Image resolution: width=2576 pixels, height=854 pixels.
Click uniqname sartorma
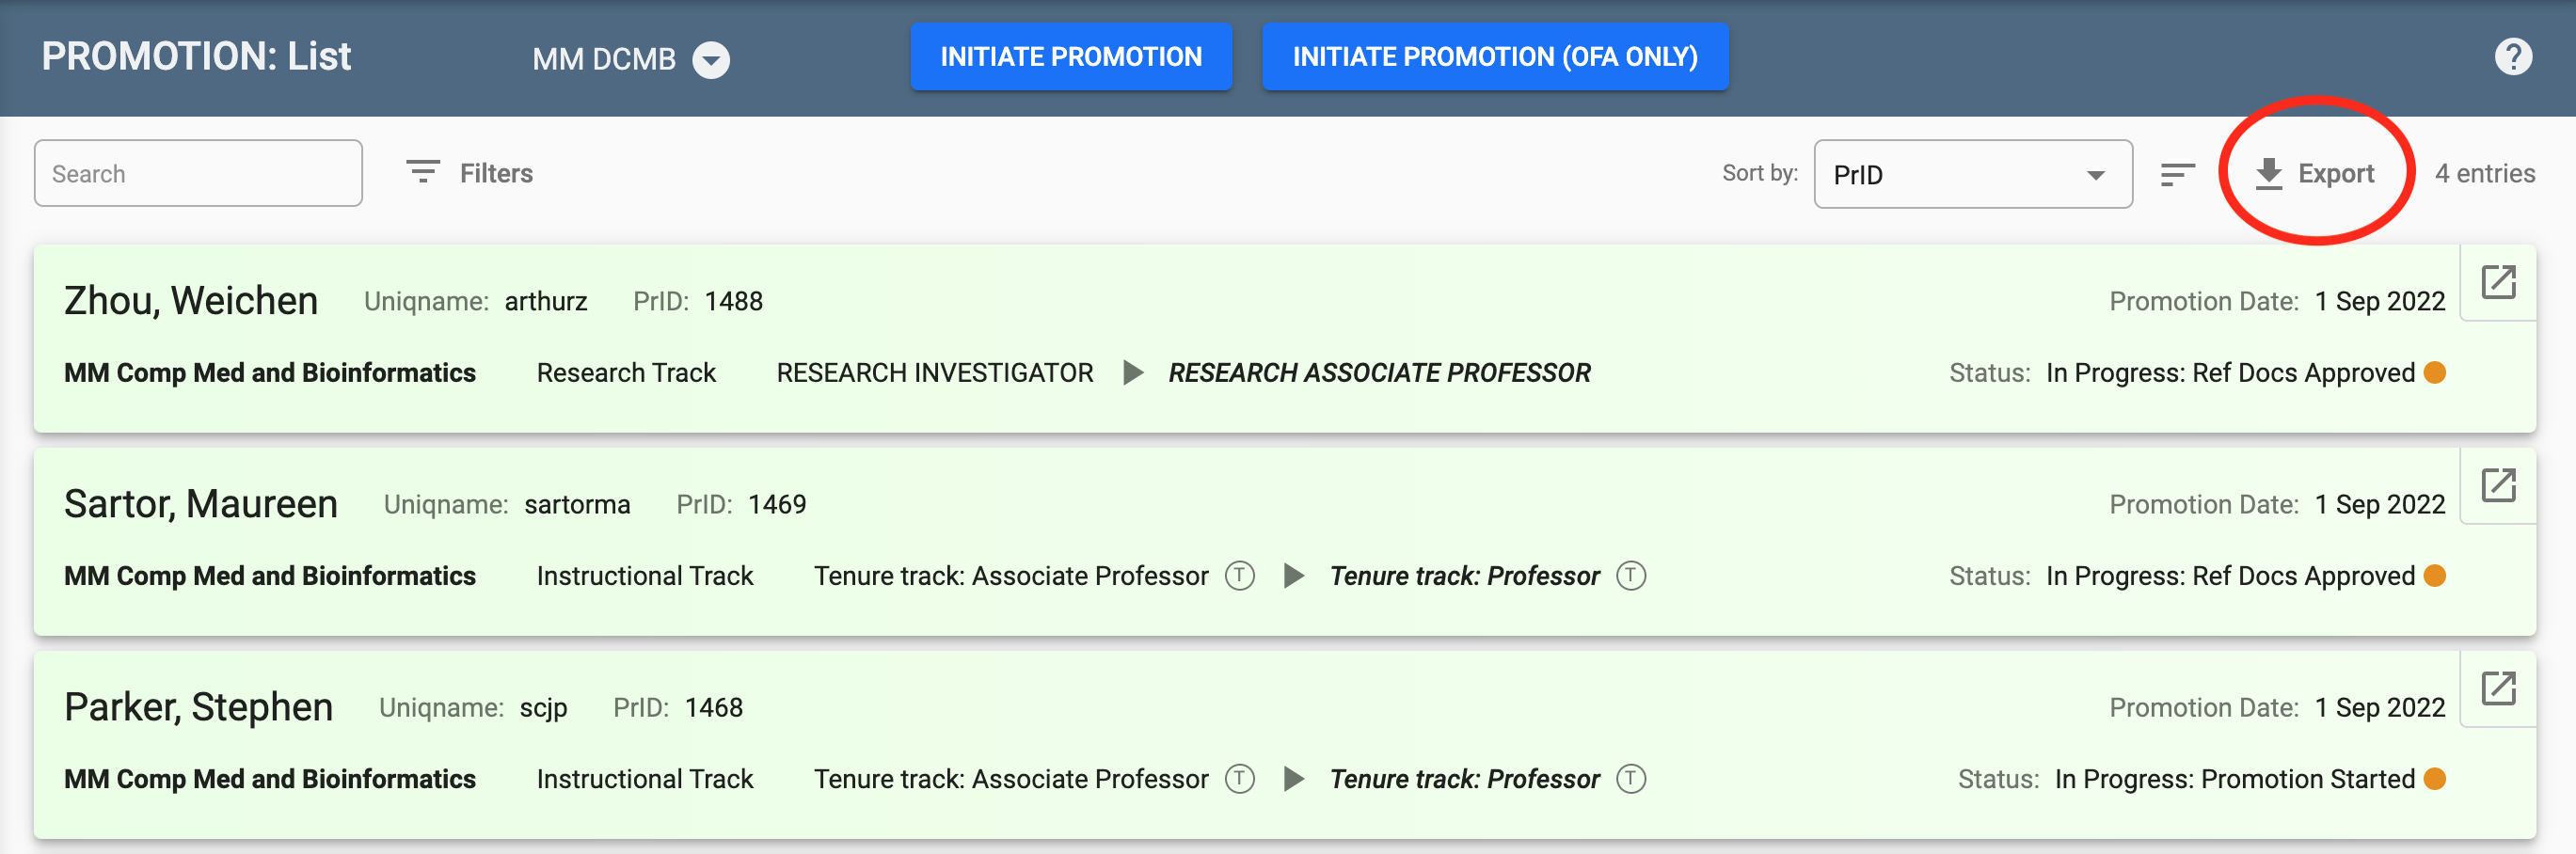coord(577,505)
